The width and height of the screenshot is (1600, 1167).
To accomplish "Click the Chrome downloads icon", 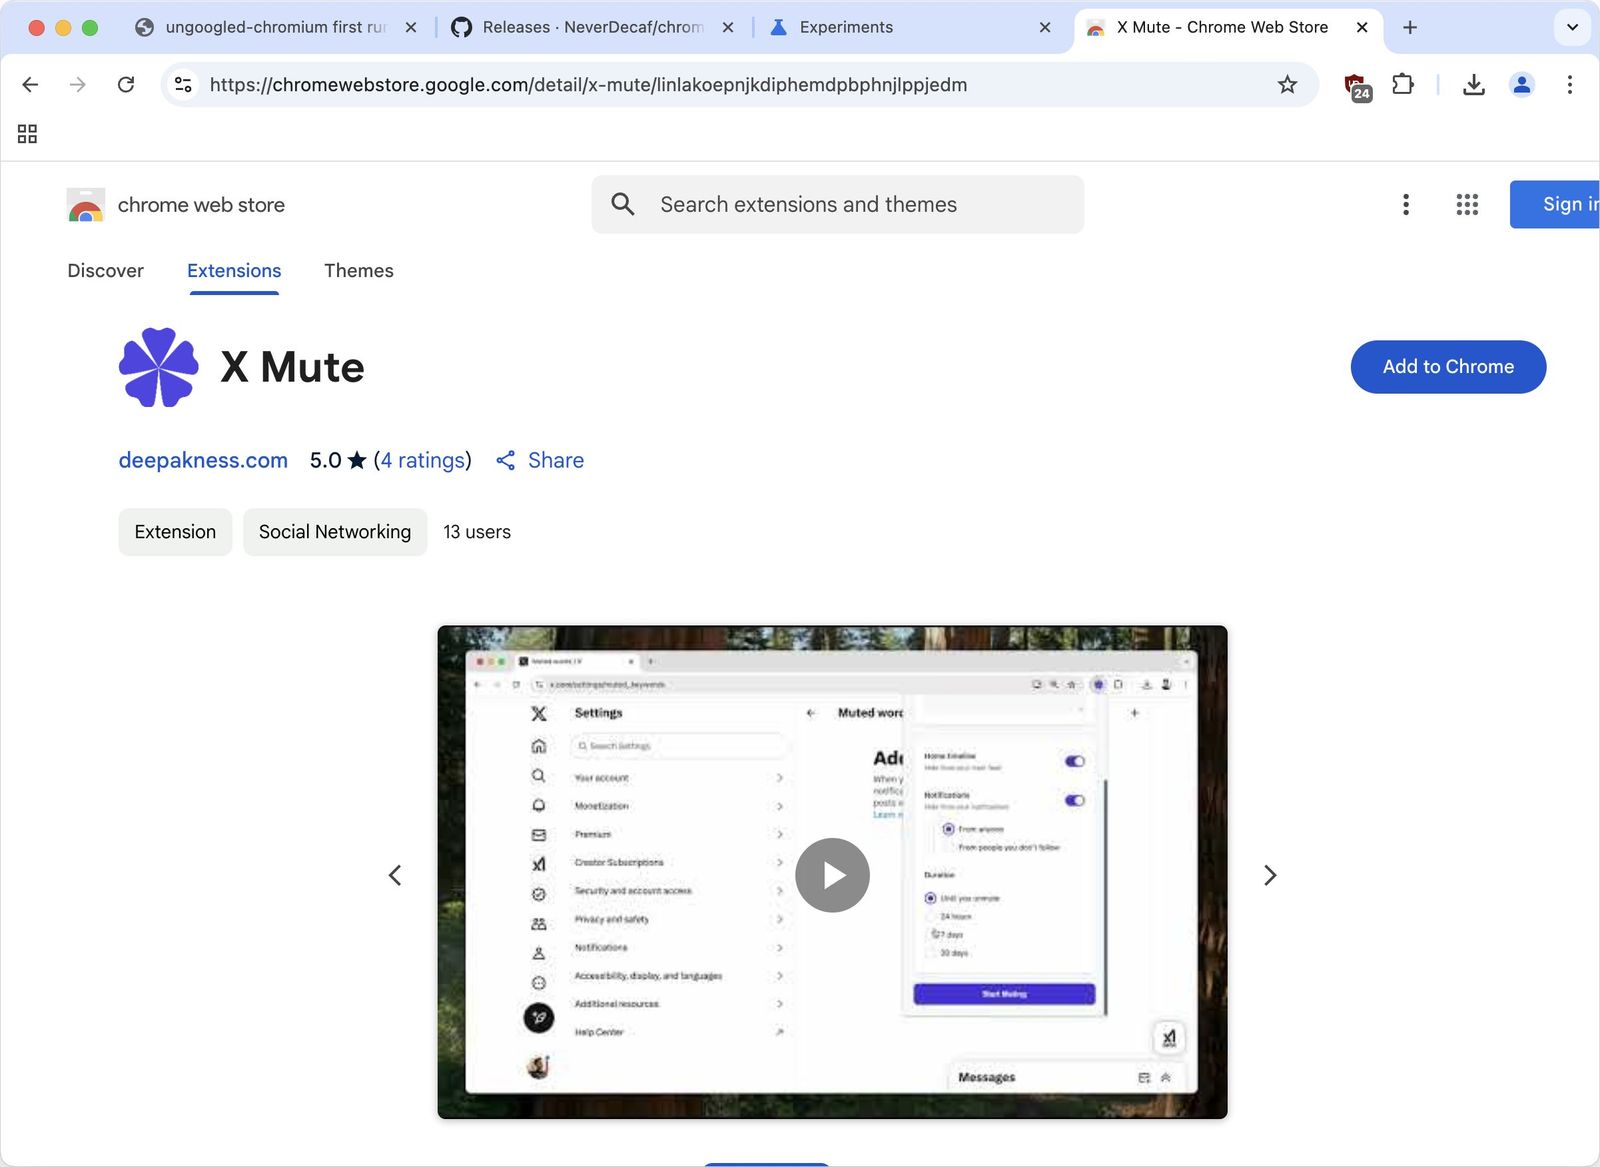I will tap(1473, 85).
